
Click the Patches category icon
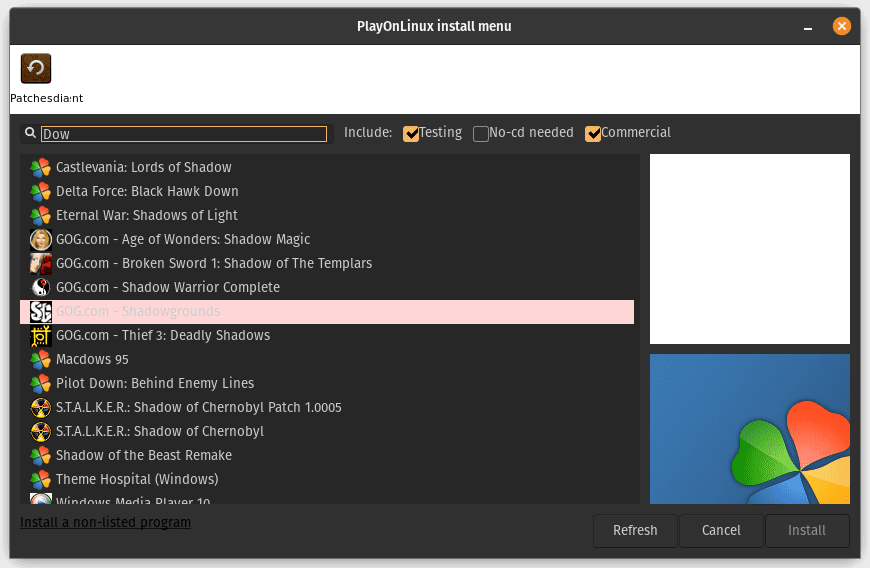coord(36,69)
